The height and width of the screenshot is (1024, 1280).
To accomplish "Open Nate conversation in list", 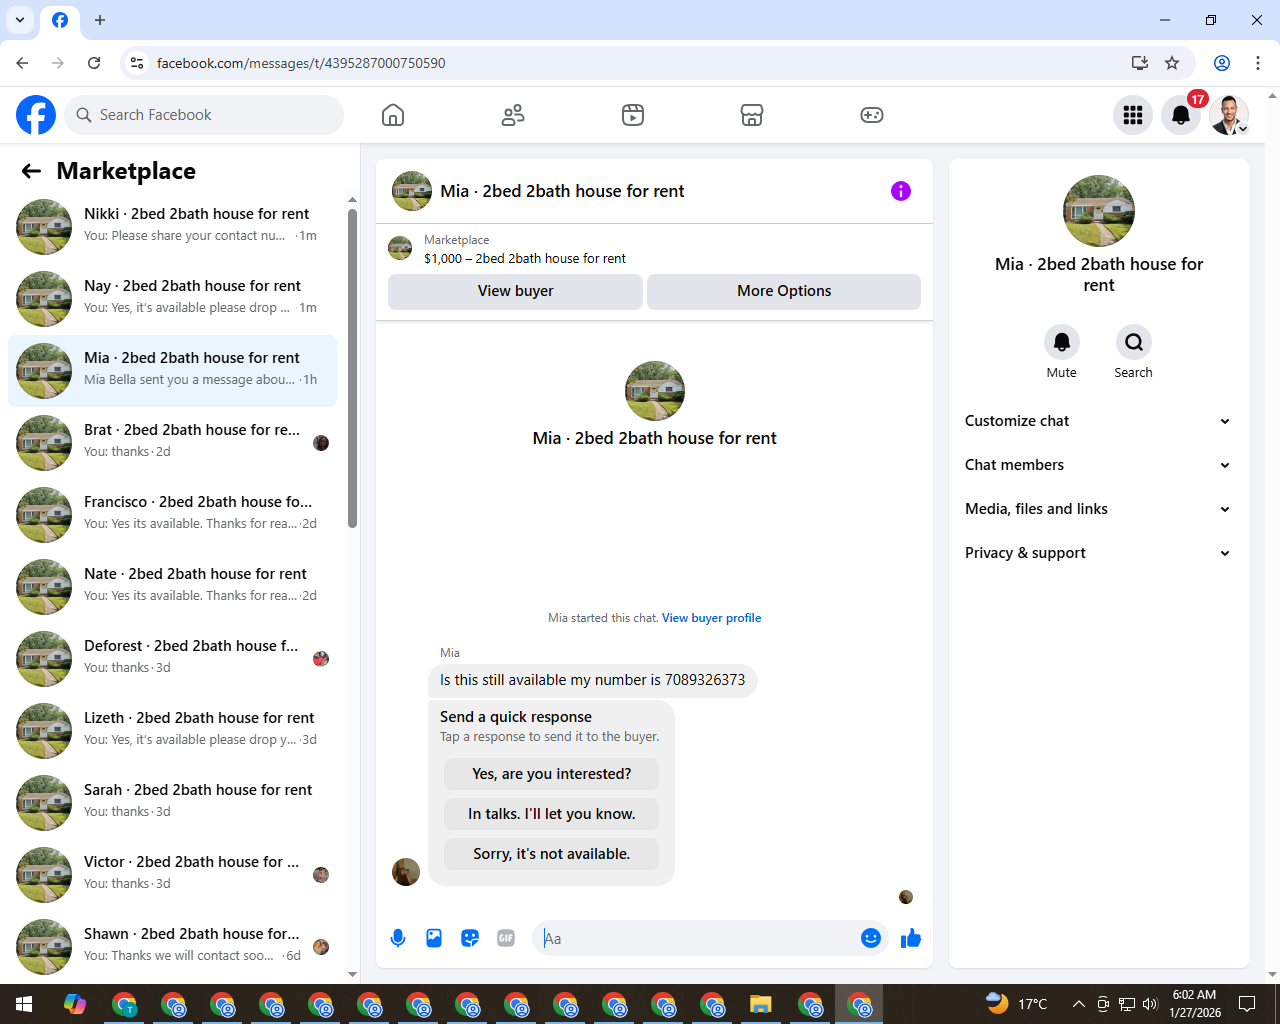I will (172, 586).
